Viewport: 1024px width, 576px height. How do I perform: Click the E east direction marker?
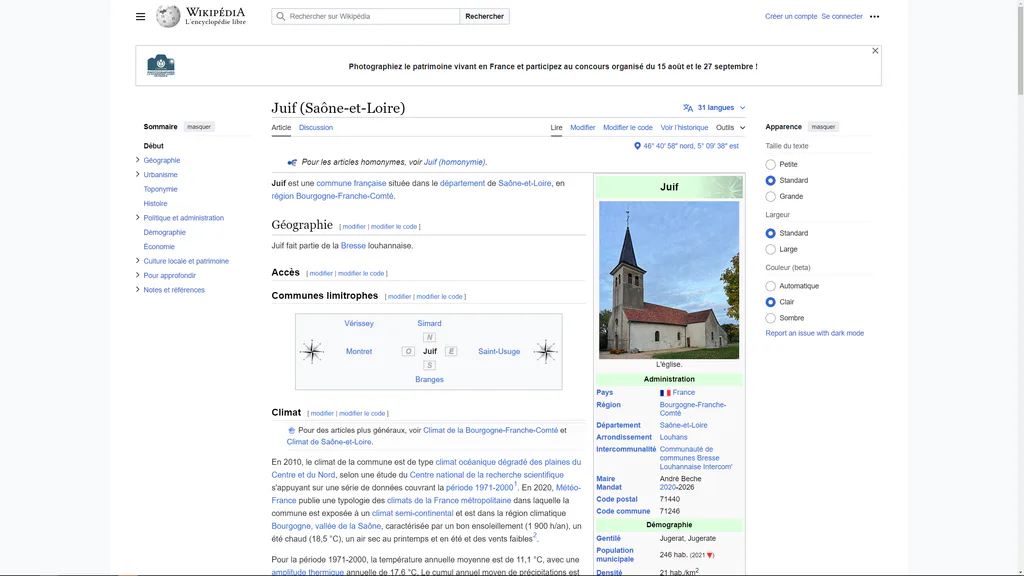tap(451, 351)
